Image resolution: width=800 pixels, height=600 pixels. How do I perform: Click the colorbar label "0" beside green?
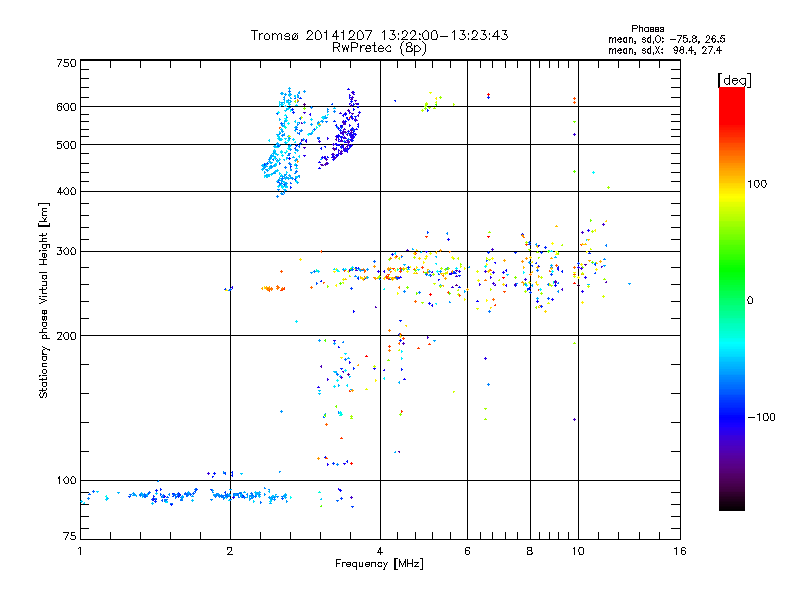[750, 301]
